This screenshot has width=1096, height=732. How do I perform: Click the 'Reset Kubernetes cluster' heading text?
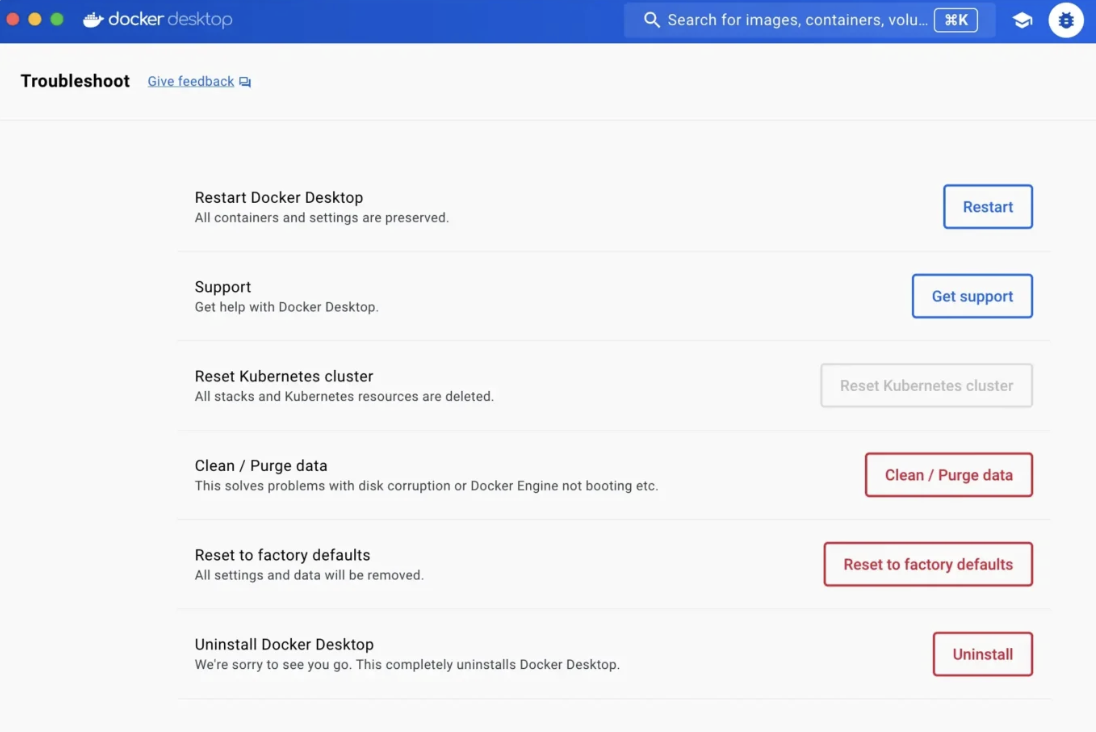[284, 376]
